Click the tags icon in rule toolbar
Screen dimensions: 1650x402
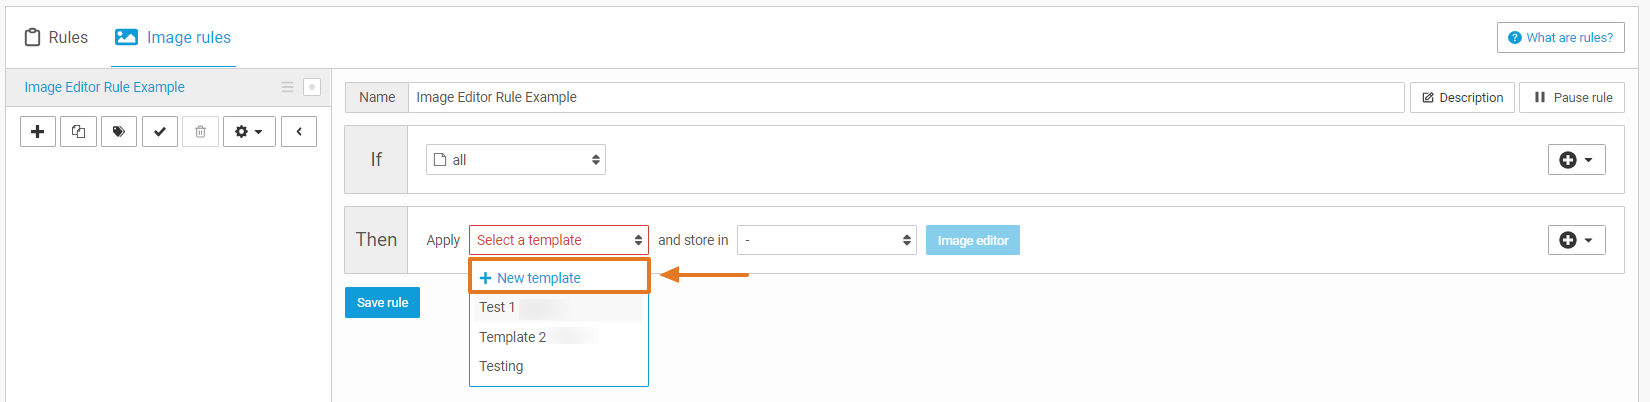coord(119,132)
